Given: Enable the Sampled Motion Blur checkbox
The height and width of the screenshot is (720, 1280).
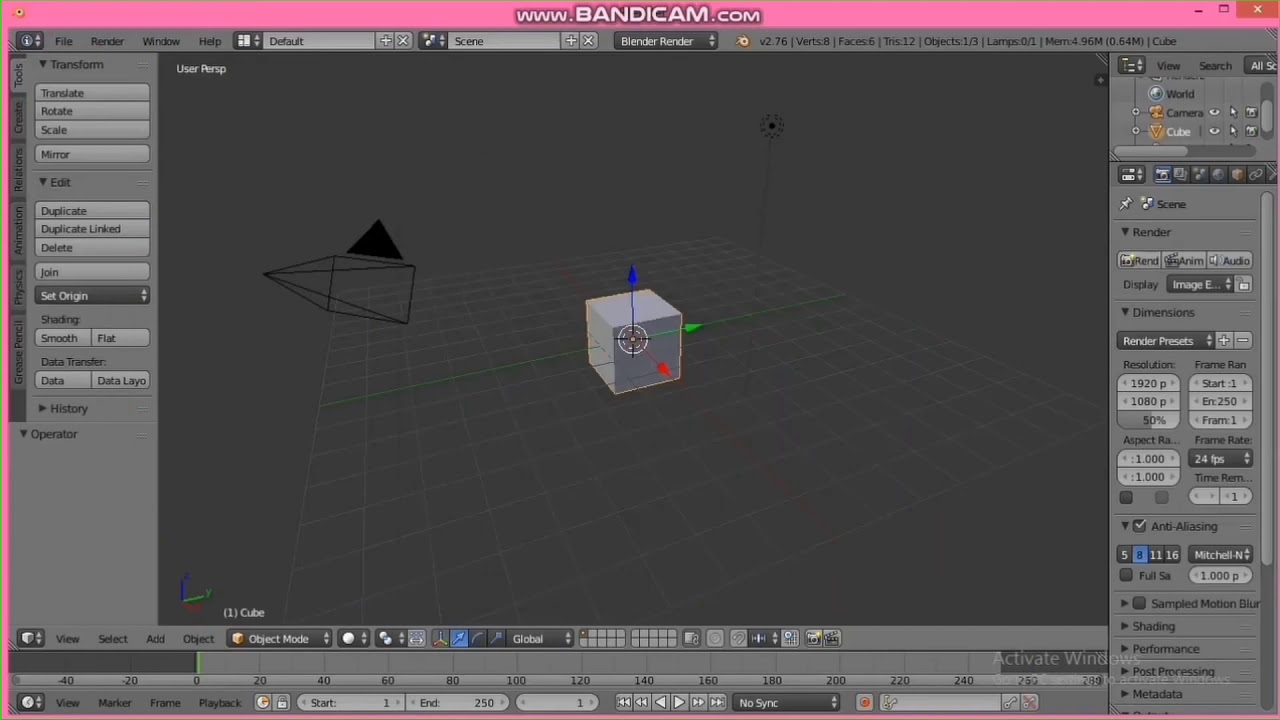Looking at the screenshot, I should tap(1139, 603).
